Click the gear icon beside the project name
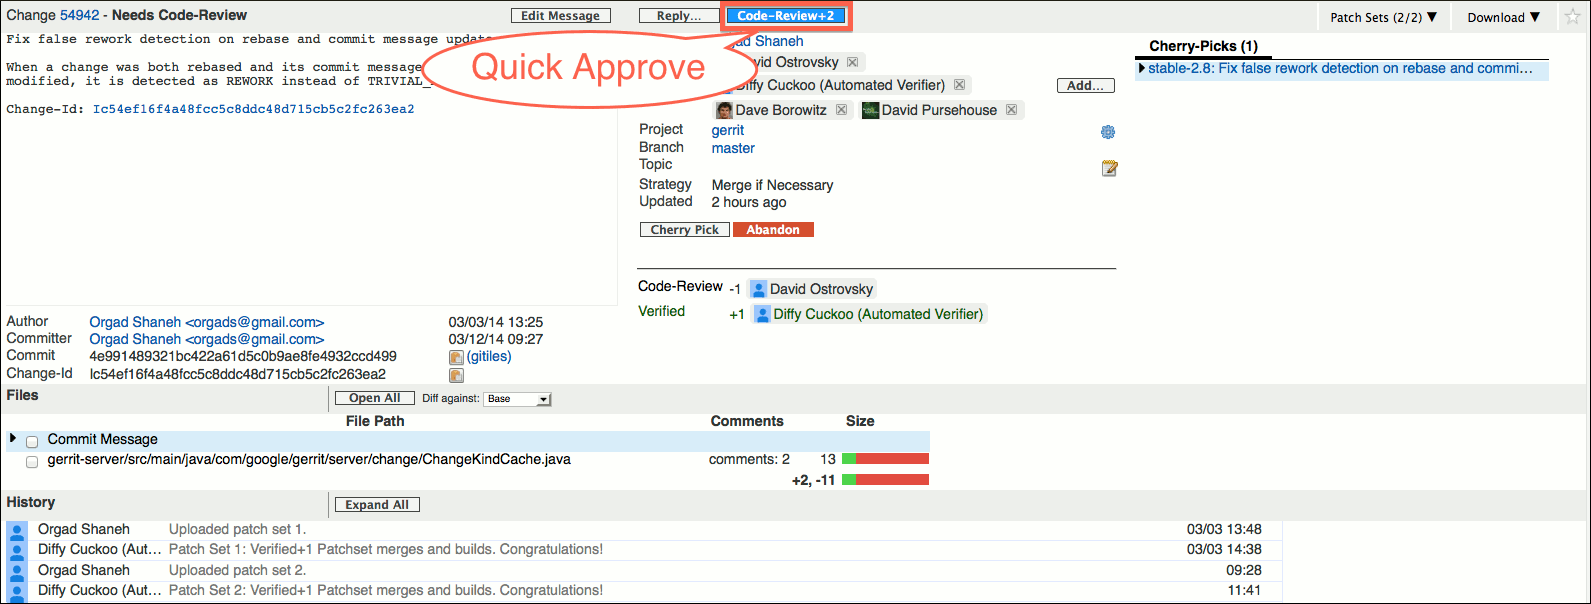Screen dimensions: 1591x604 pos(1108,132)
